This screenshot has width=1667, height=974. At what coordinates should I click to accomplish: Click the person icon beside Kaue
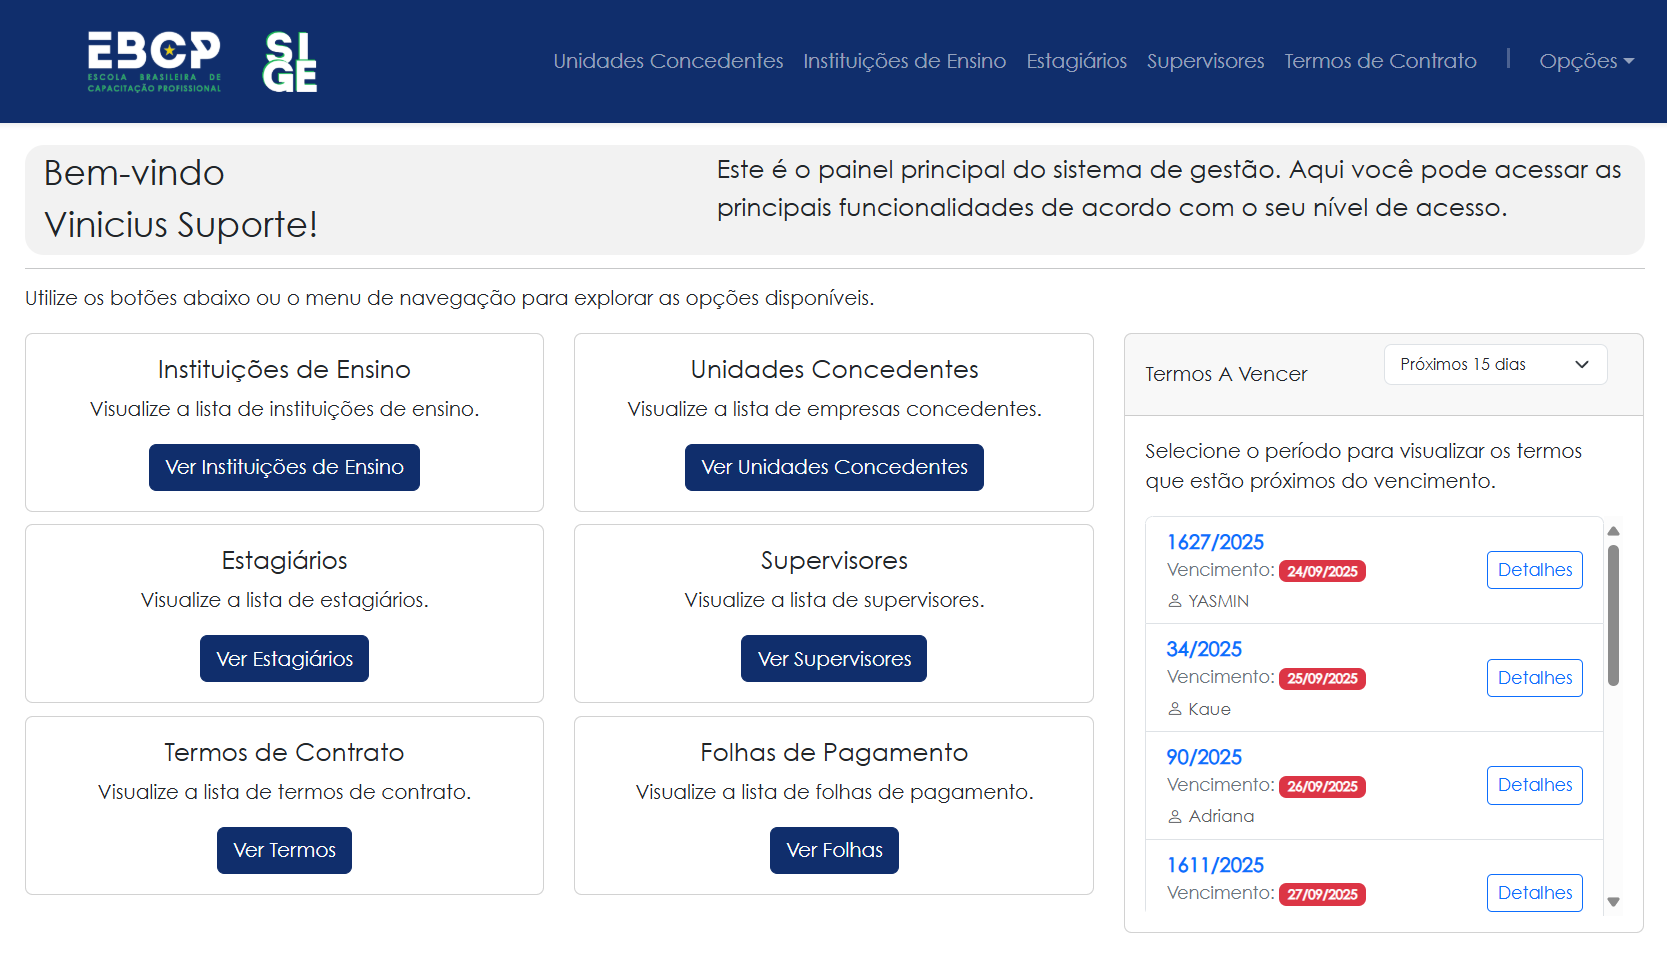pyautogui.click(x=1175, y=709)
